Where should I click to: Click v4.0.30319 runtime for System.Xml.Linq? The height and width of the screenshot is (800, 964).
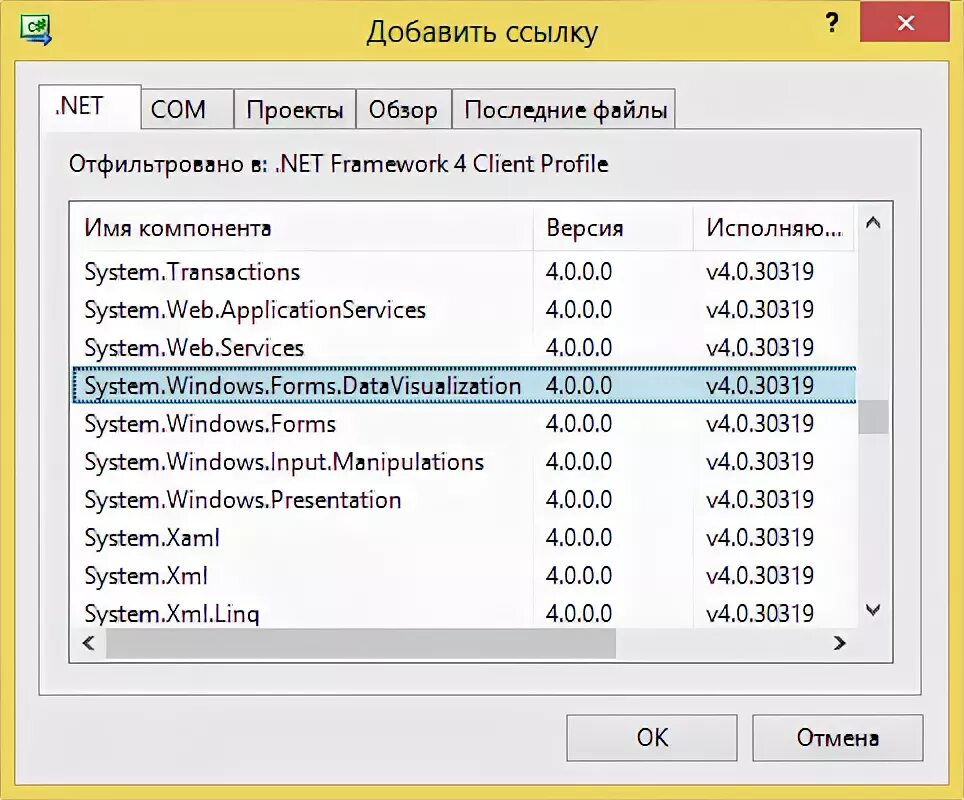tap(760, 614)
